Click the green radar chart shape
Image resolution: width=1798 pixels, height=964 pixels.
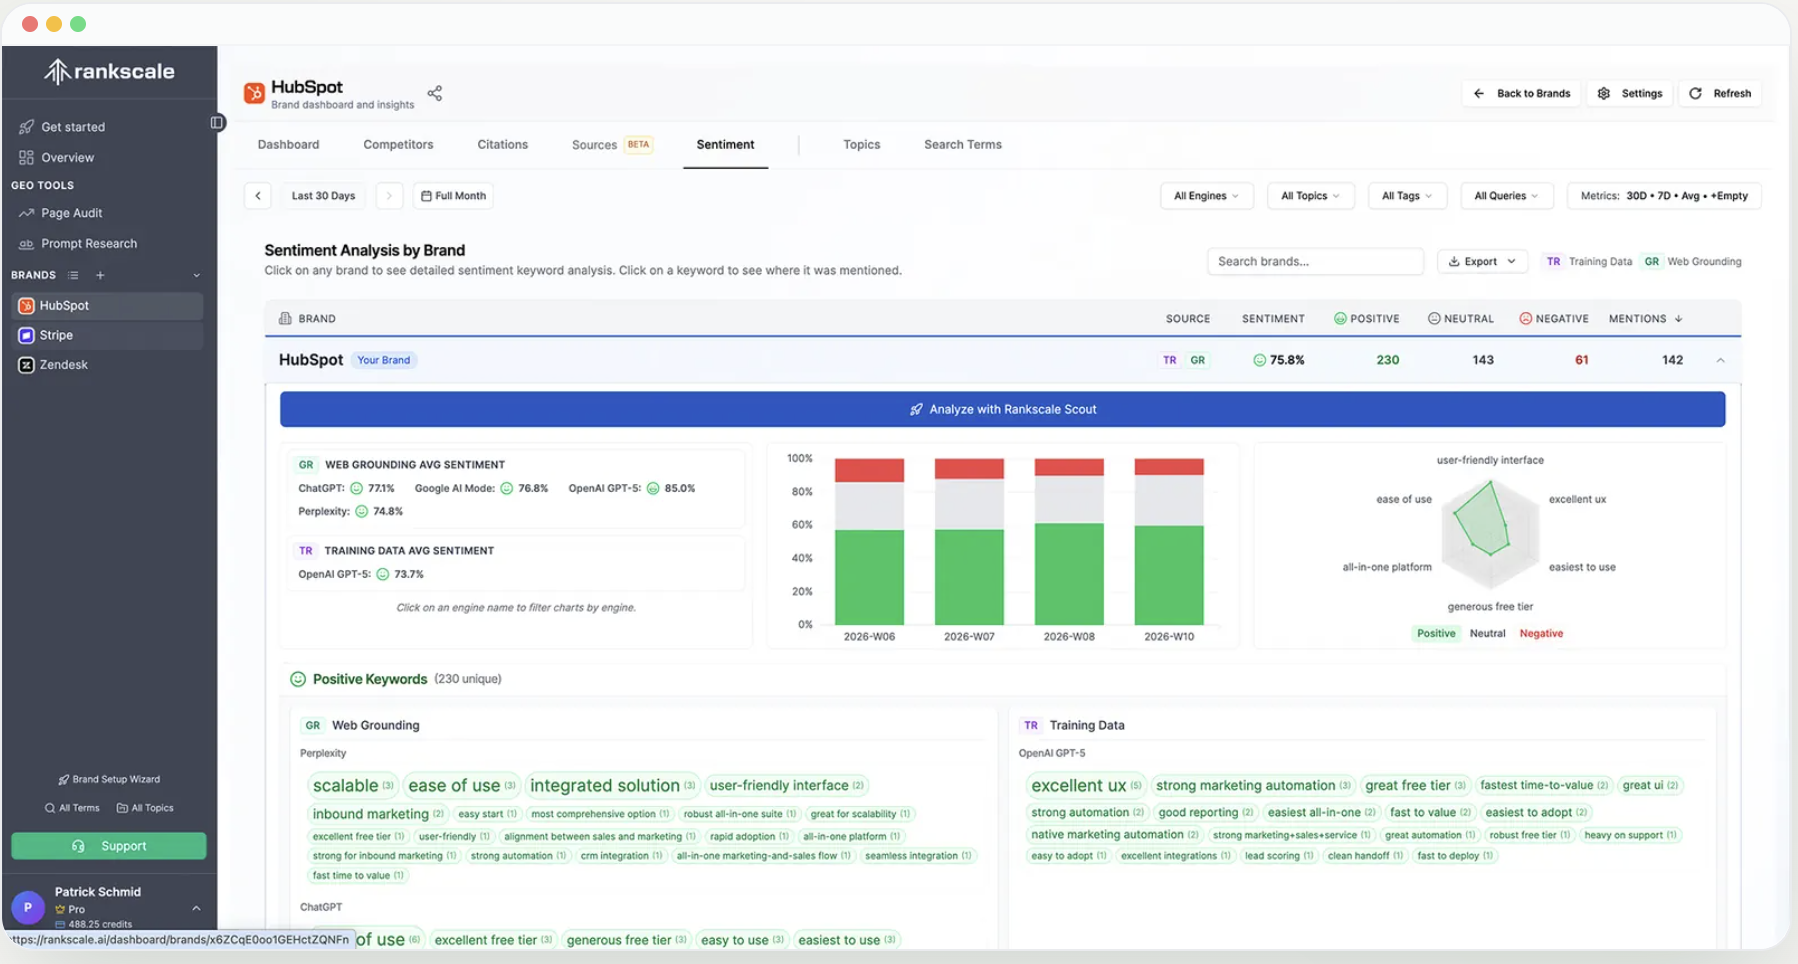click(x=1482, y=518)
